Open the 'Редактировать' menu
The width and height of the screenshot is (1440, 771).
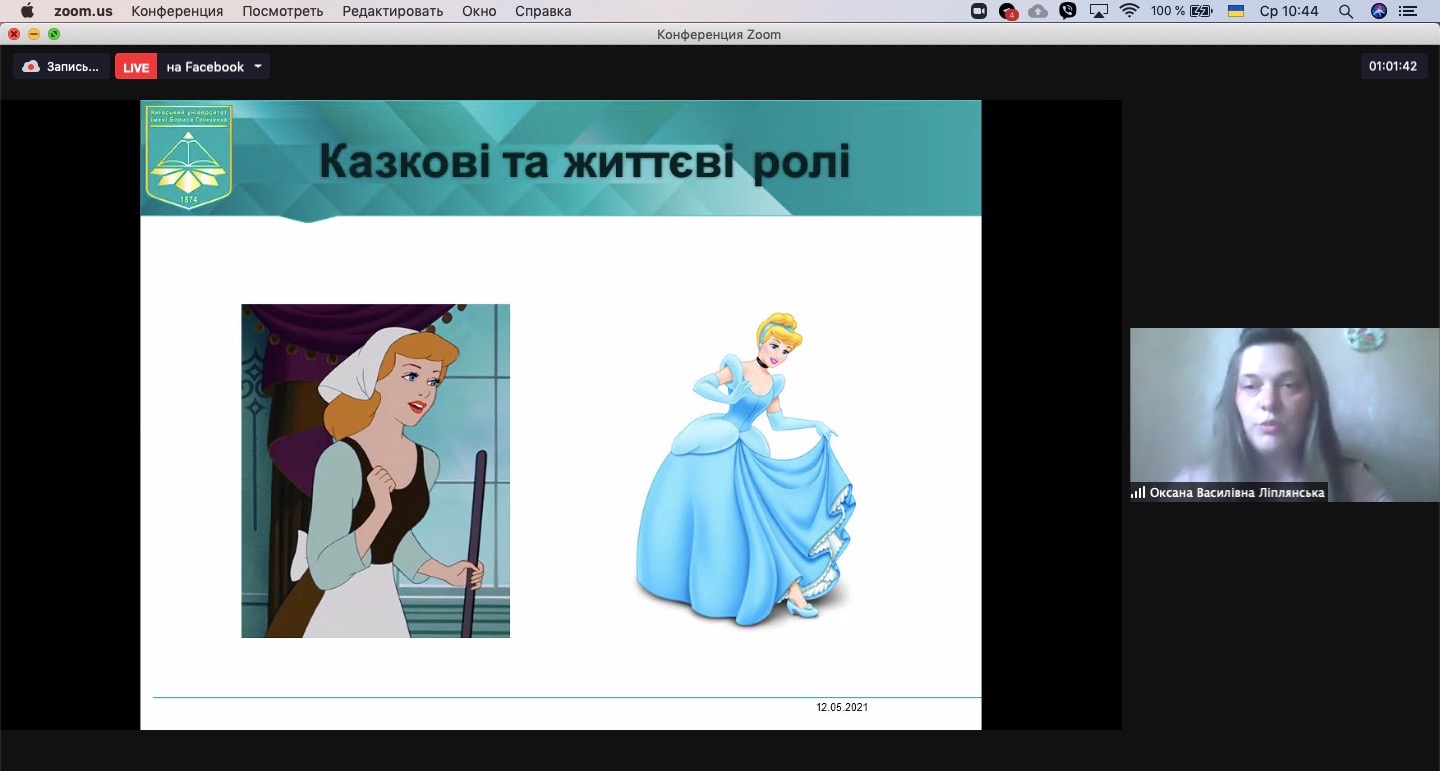(392, 11)
